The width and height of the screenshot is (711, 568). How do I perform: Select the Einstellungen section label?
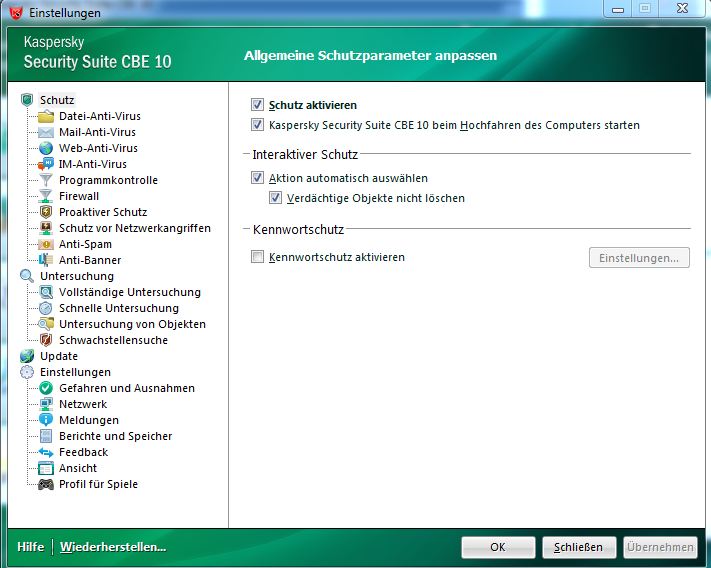(x=75, y=372)
